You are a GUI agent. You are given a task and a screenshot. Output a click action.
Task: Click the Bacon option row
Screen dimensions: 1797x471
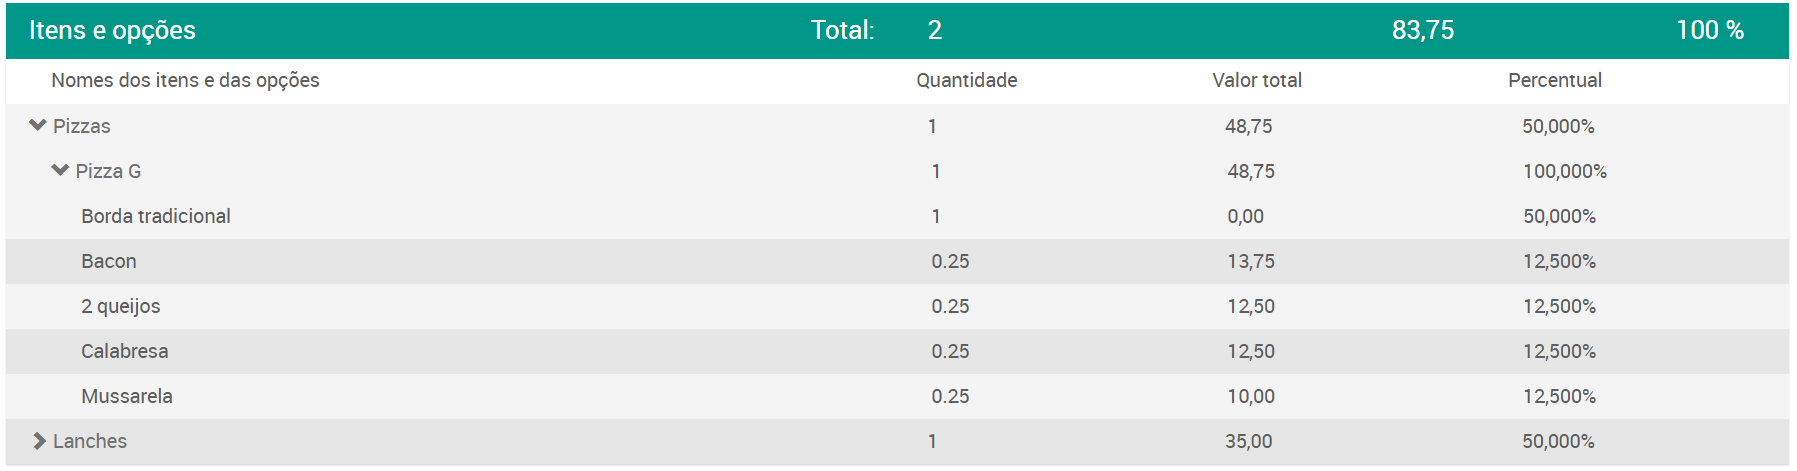(x=897, y=261)
